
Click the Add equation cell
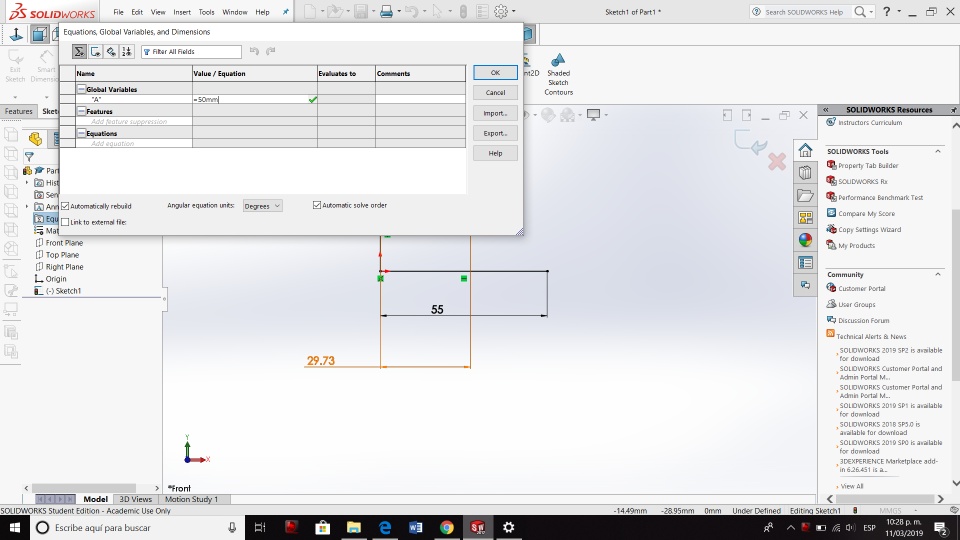point(133,143)
